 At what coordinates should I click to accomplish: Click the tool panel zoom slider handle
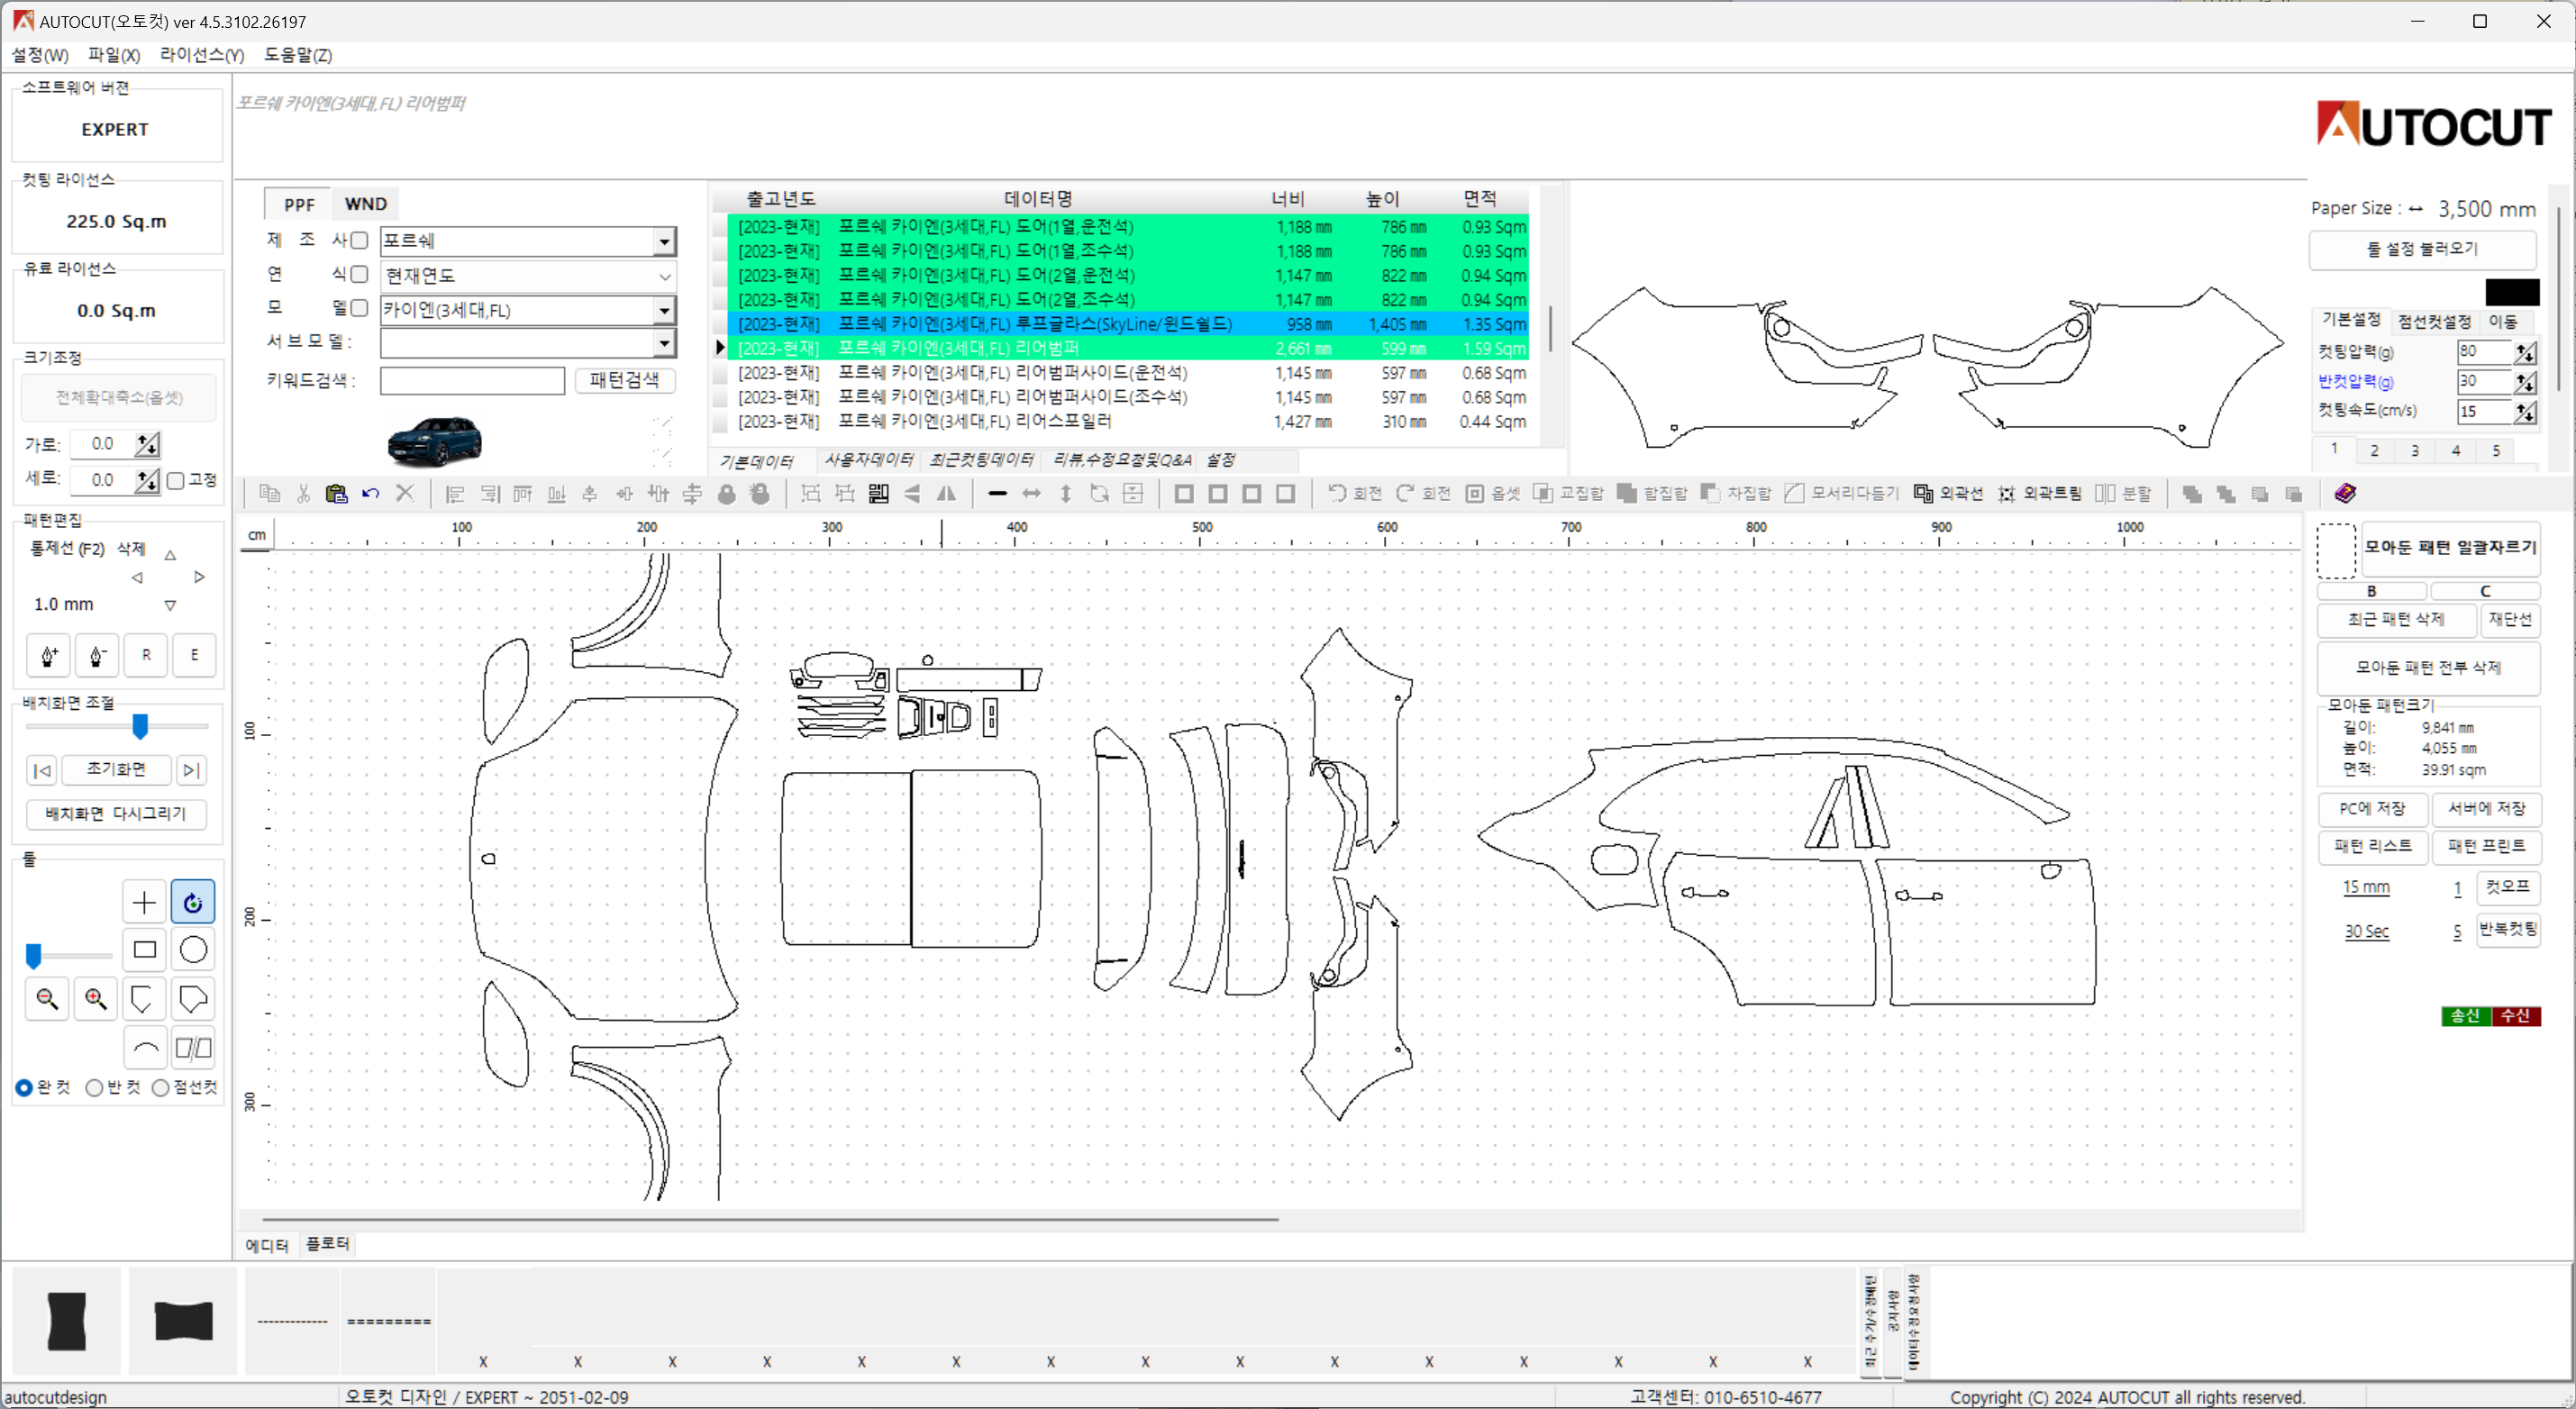point(33,956)
